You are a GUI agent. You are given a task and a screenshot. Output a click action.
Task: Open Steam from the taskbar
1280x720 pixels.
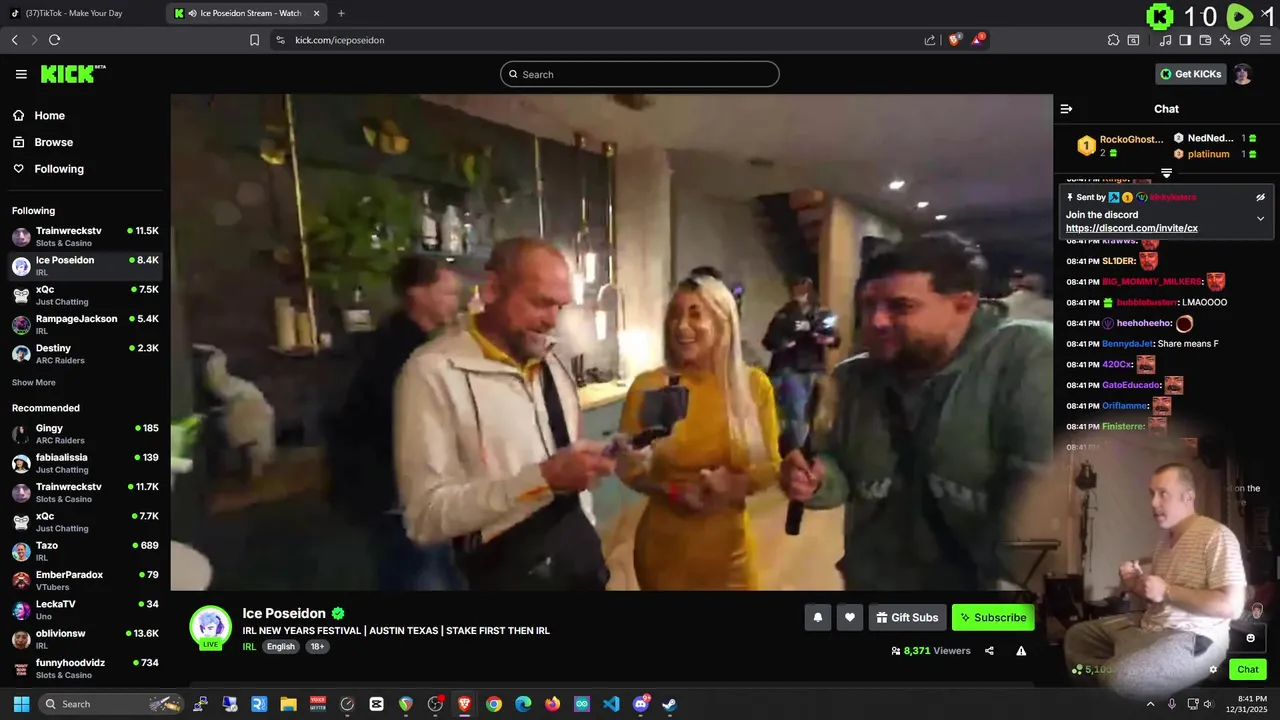pos(669,704)
